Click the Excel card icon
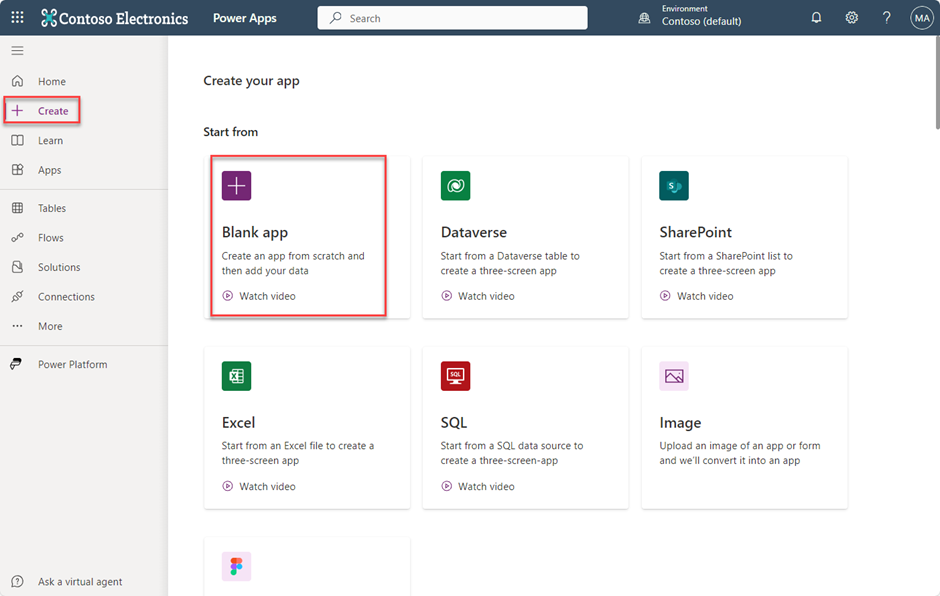 coord(236,376)
